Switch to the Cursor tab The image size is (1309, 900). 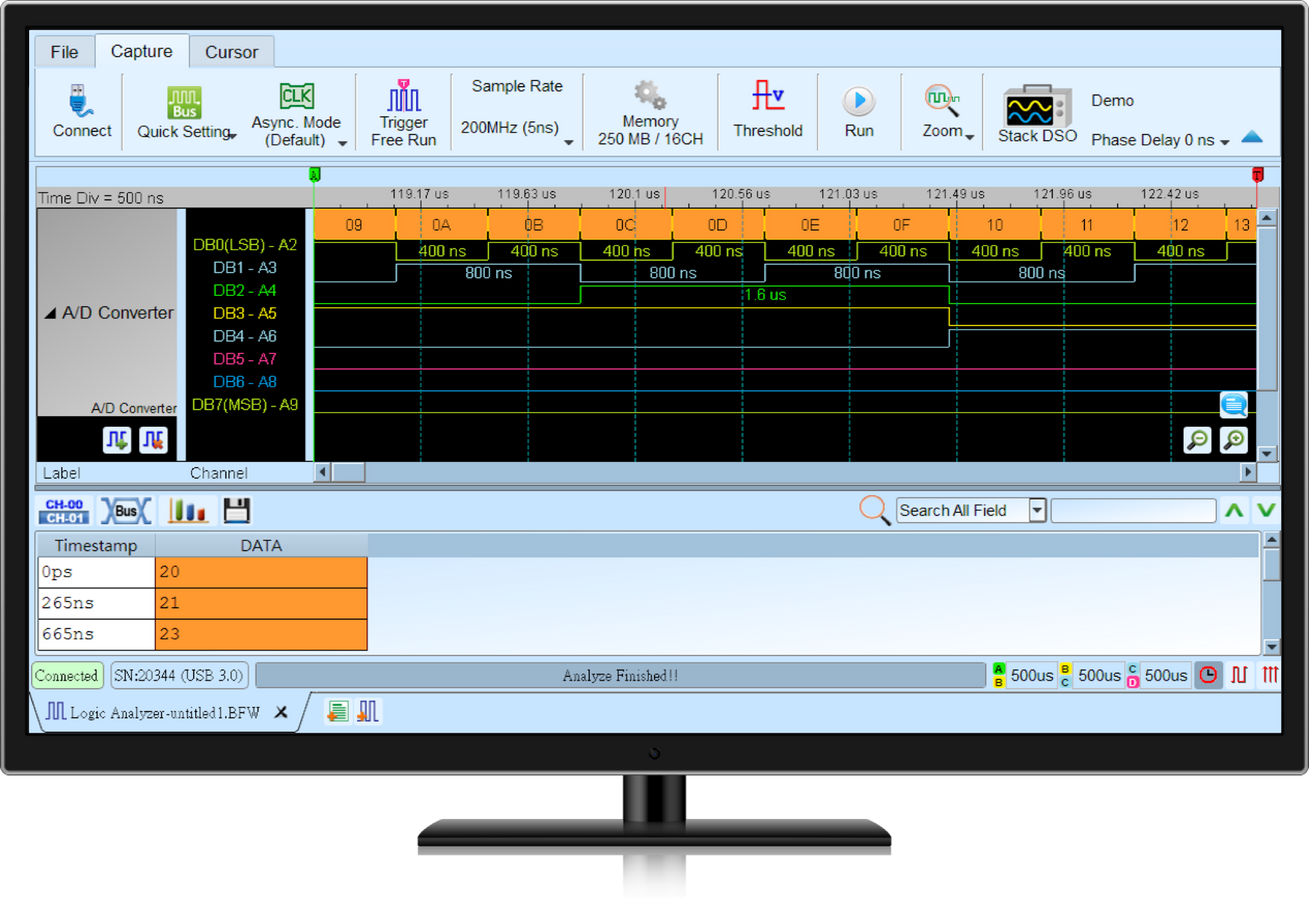232,51
